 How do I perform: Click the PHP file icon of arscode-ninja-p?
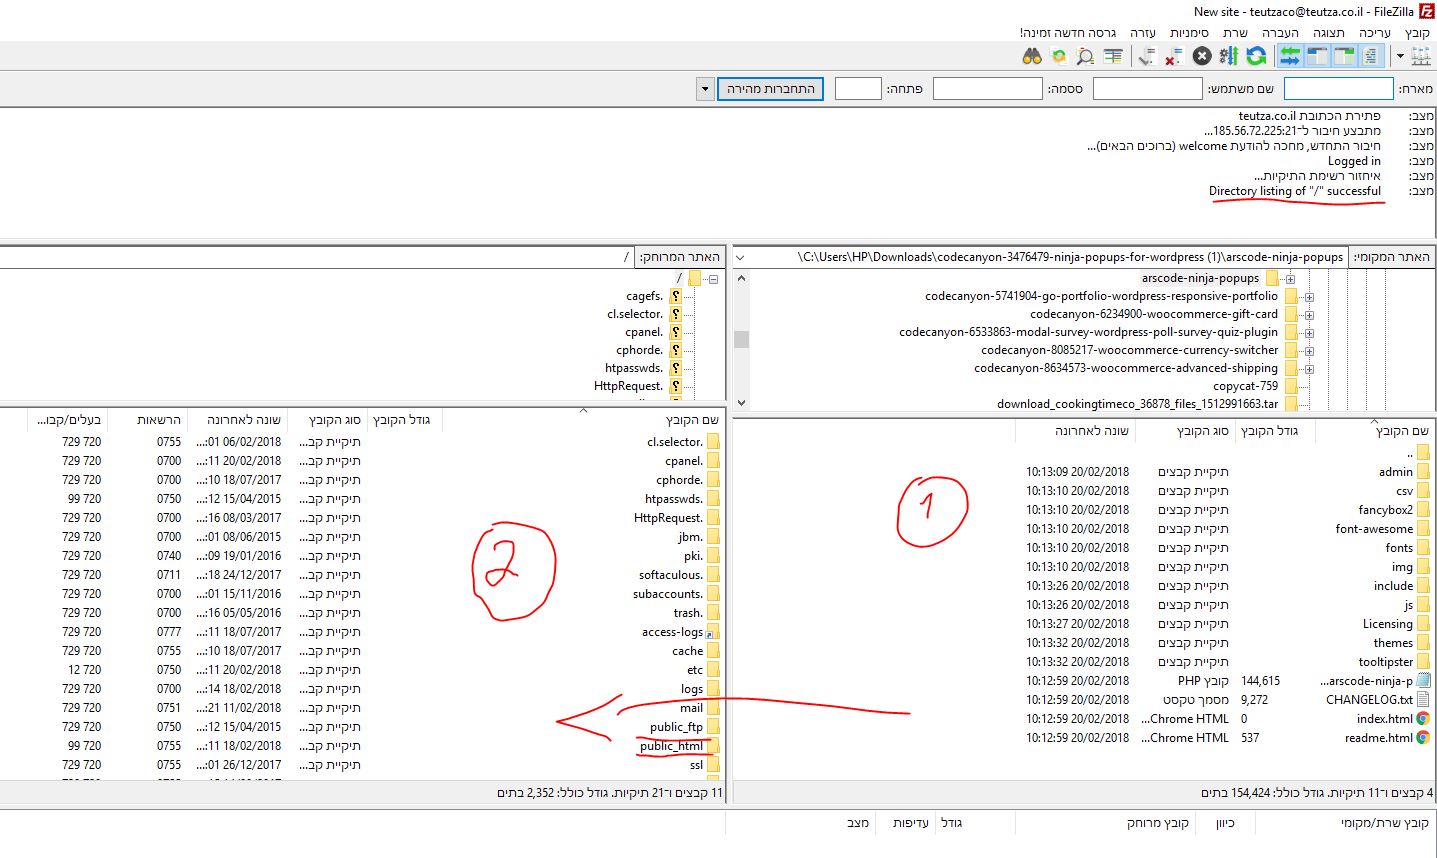1423,680
